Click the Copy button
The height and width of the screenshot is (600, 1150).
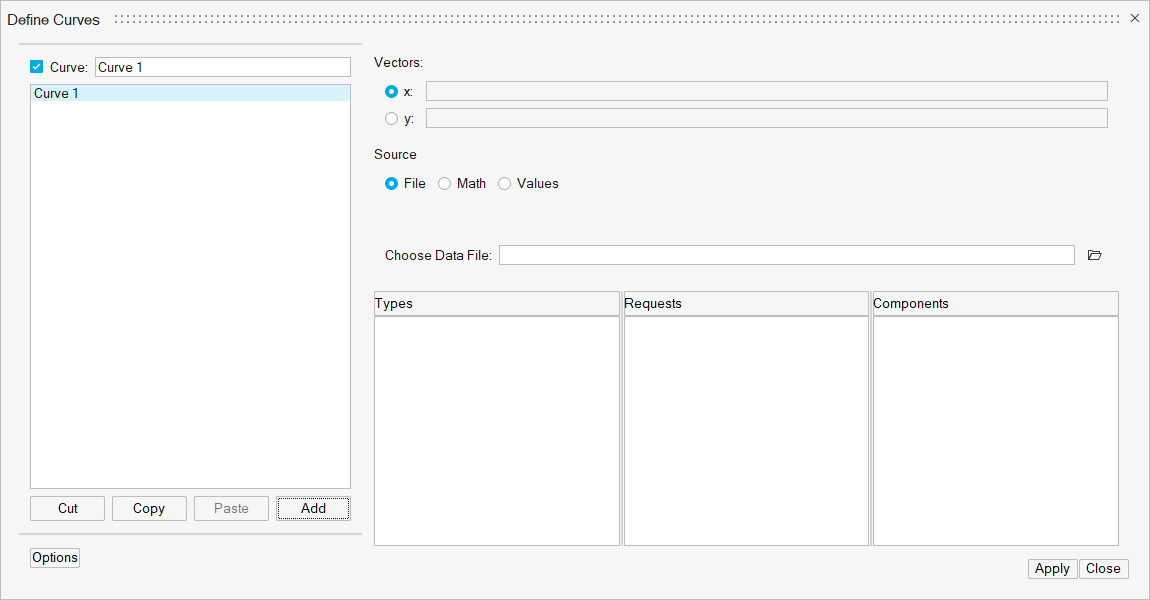(x=149, y=508)
